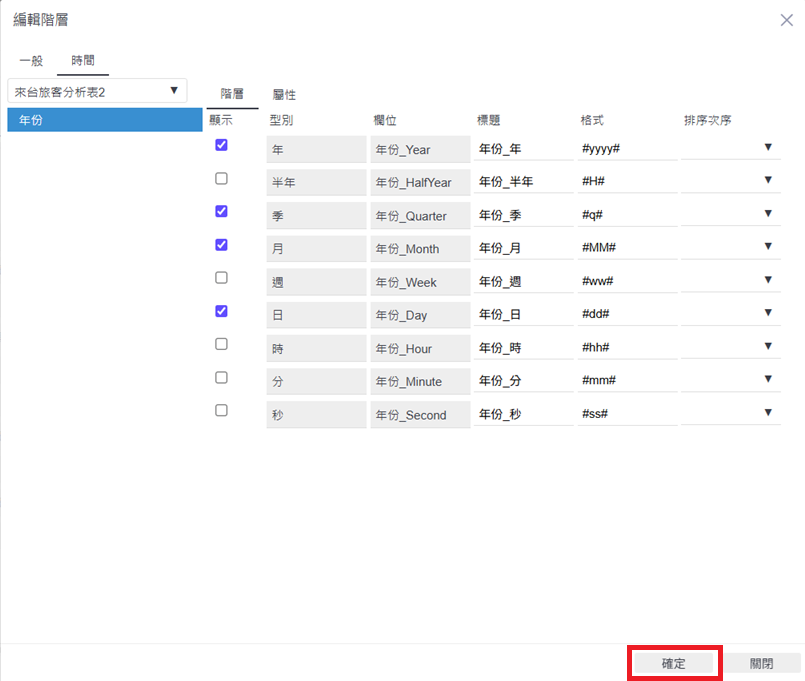Open sort order dropdown for 秒 row
The image size is (805, 681).
coord(730,413)
